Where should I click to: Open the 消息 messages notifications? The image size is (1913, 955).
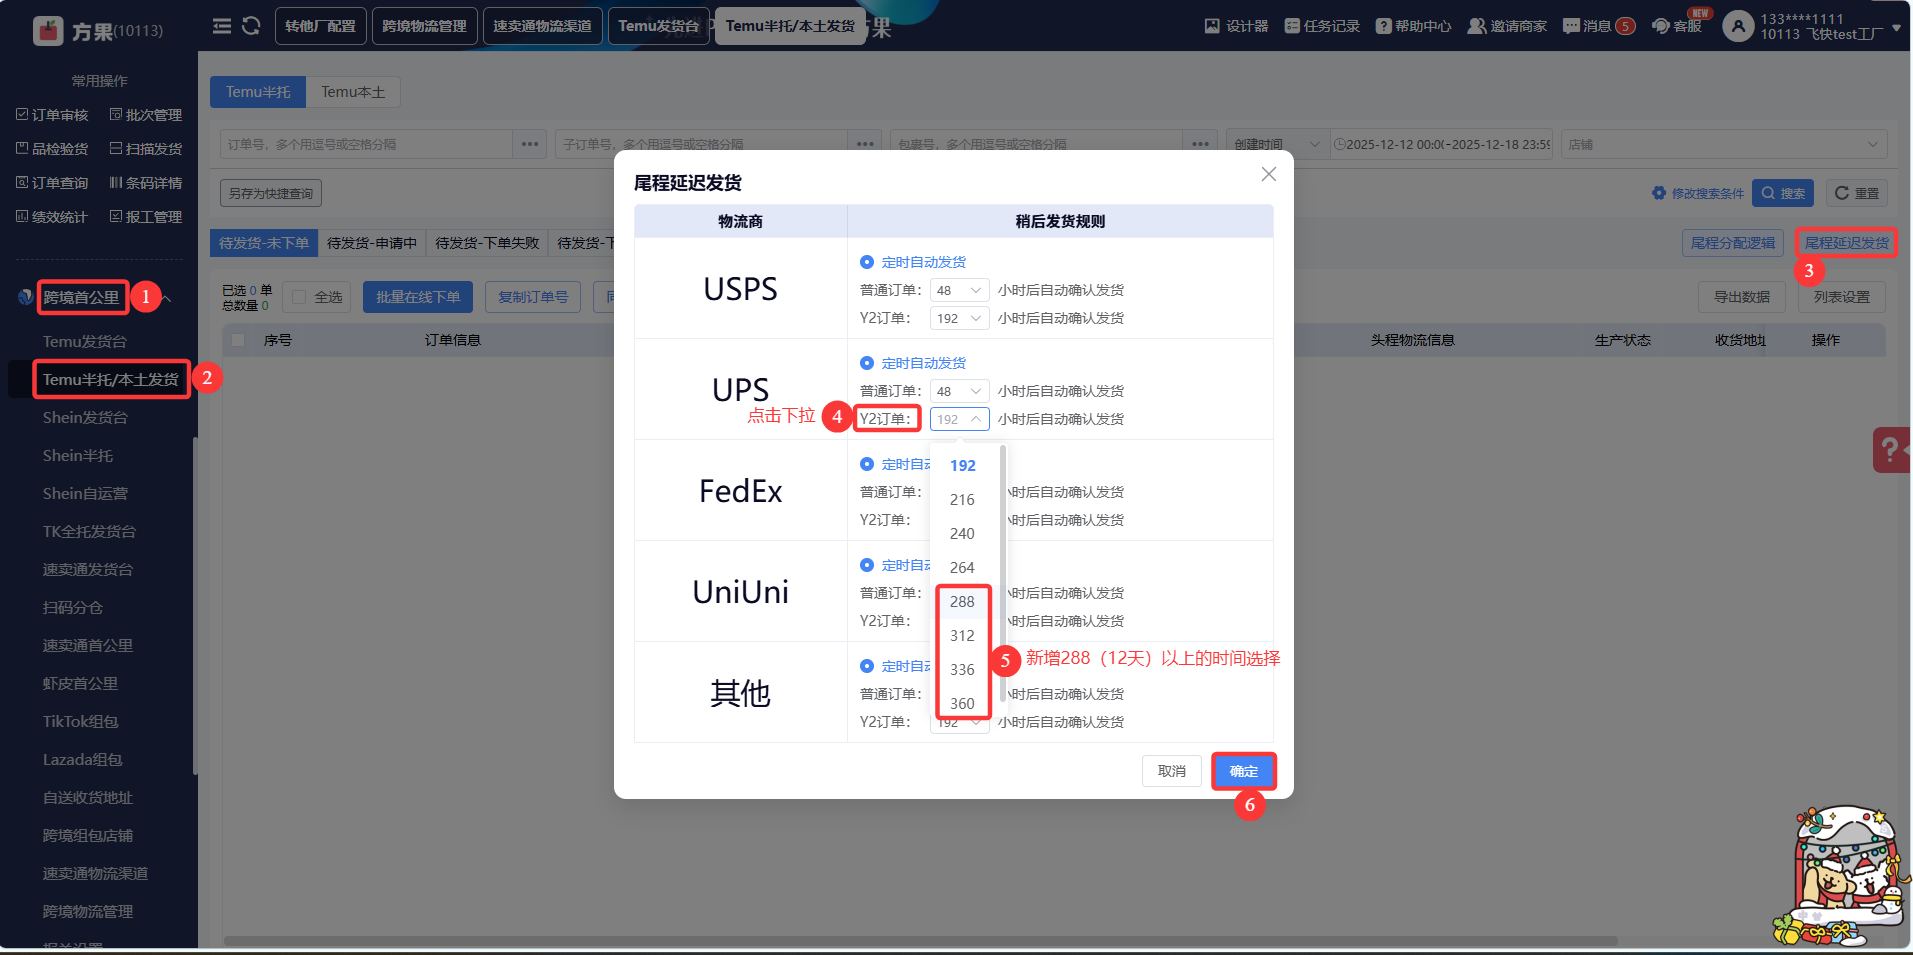1598,26
